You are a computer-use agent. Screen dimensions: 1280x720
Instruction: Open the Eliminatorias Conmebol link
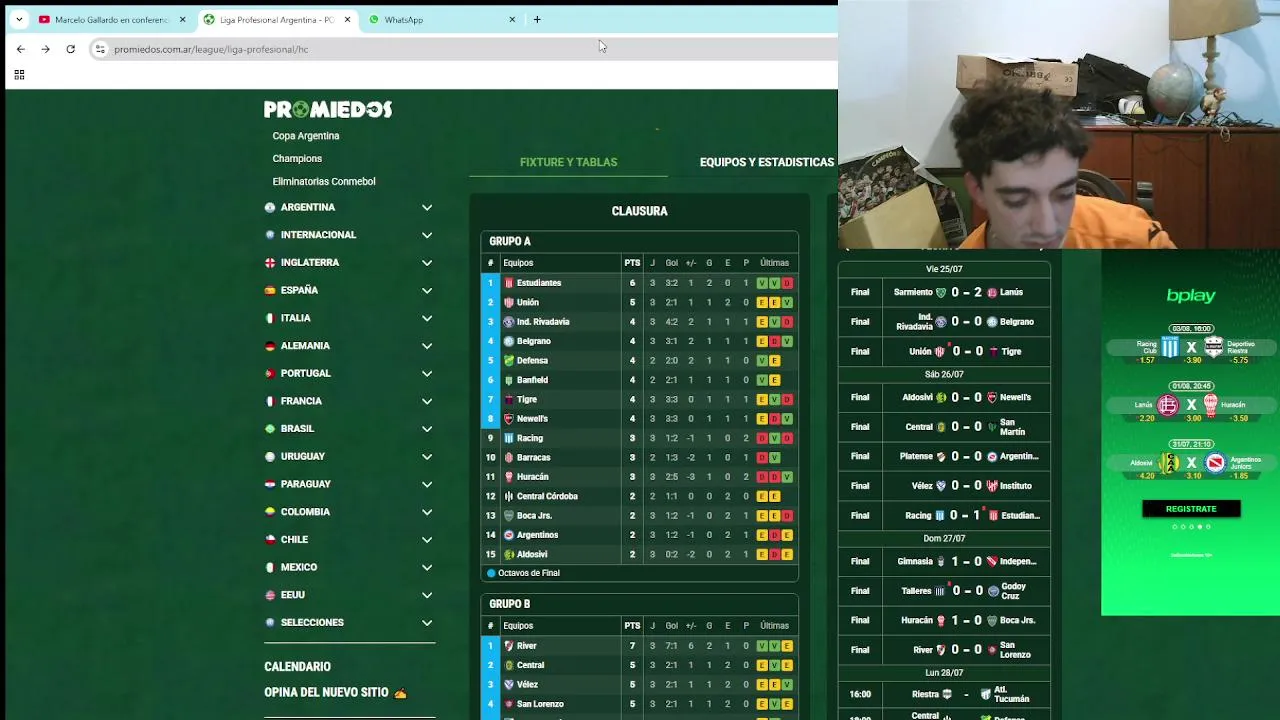[324, 182]
